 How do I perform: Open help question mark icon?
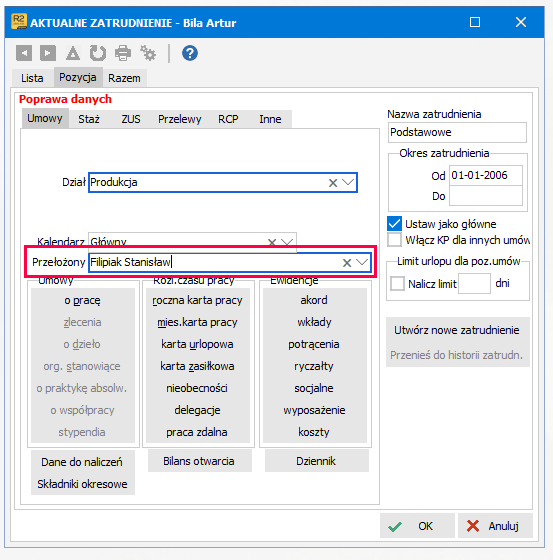tap(190, 53)
